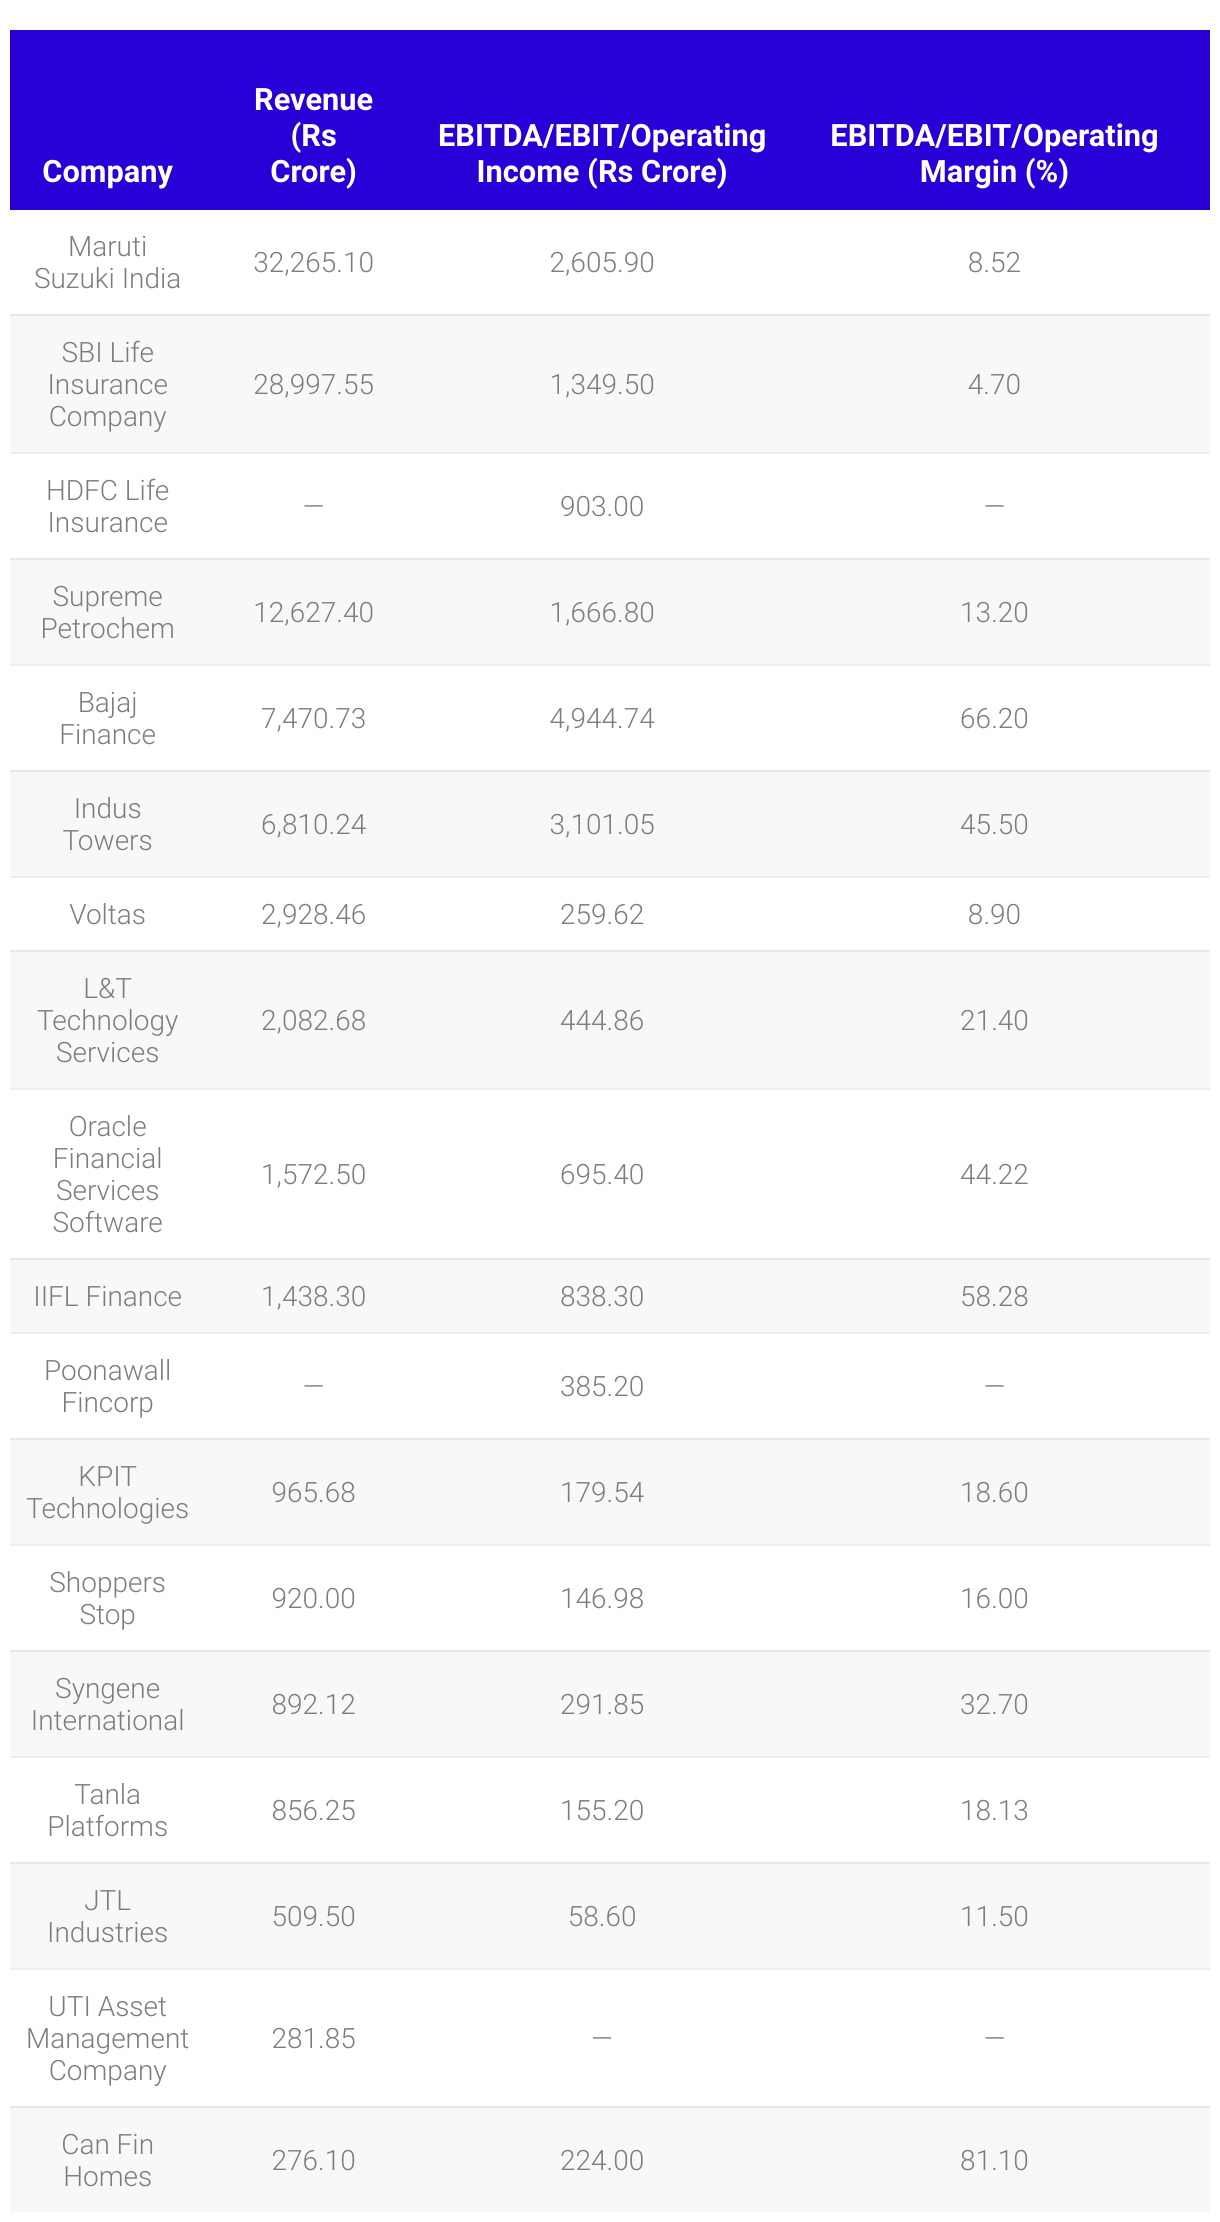This screenshot has width=1220, height=2222.
Task: Select SBI Life Insurance Company row label
Action: (x=107, y=384)
